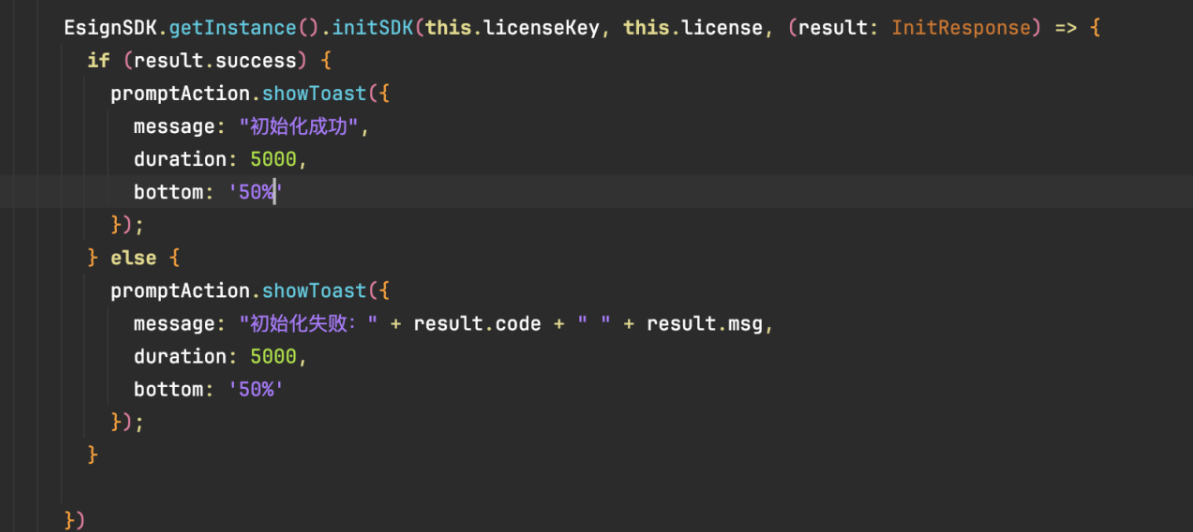Click the initSDK method name
The width and height of the screenshot is (1193, 532).
pos(372,28)
